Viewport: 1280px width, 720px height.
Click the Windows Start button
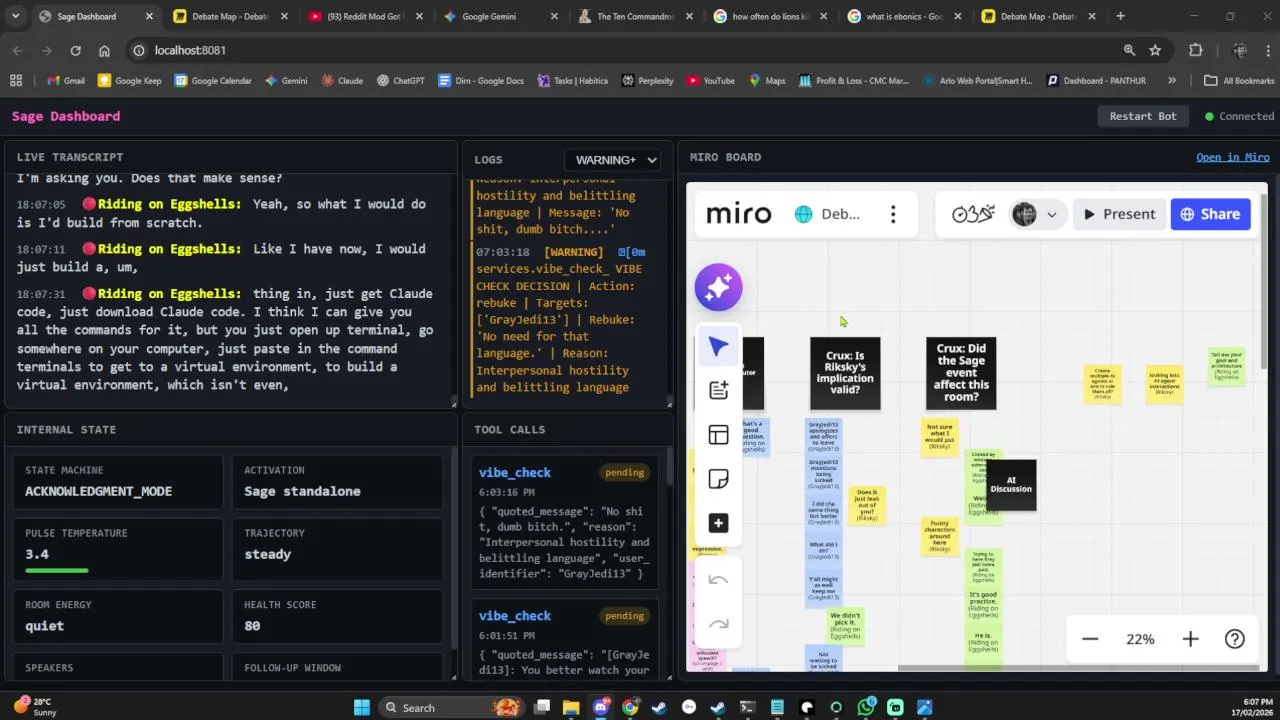pos(361,707)
